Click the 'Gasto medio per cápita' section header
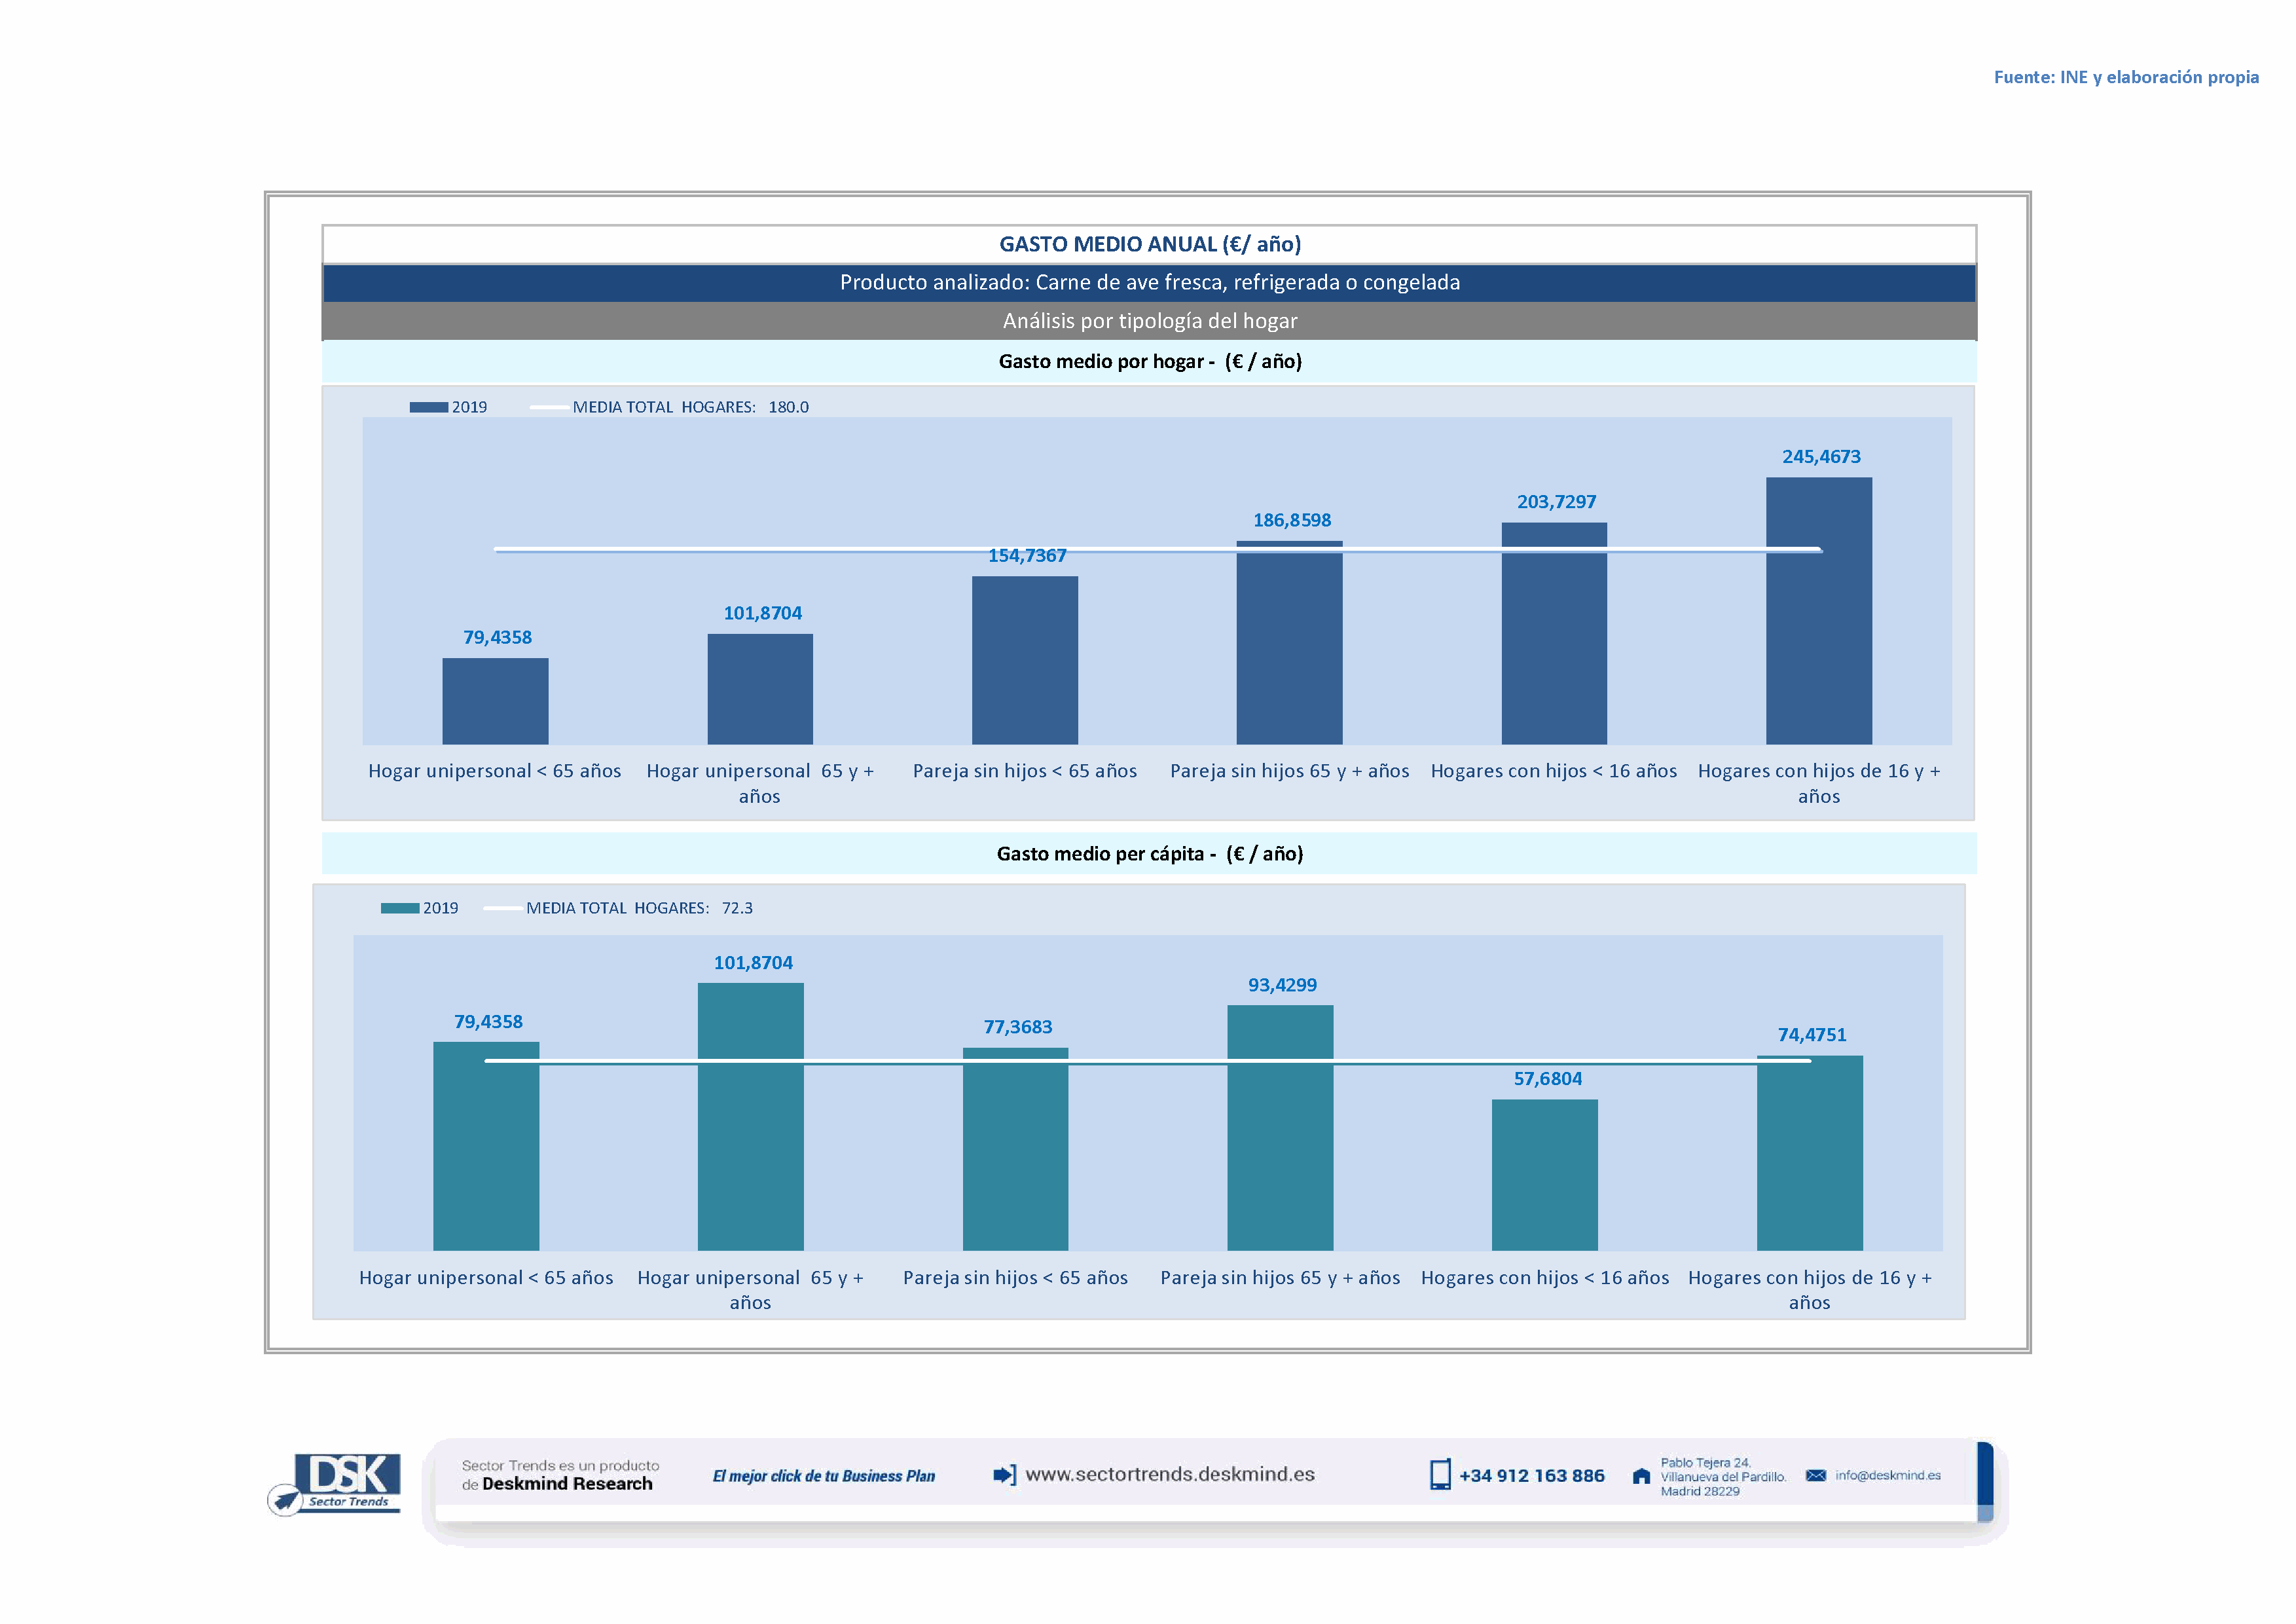 pyautogui.click(x=1149, y=853)
